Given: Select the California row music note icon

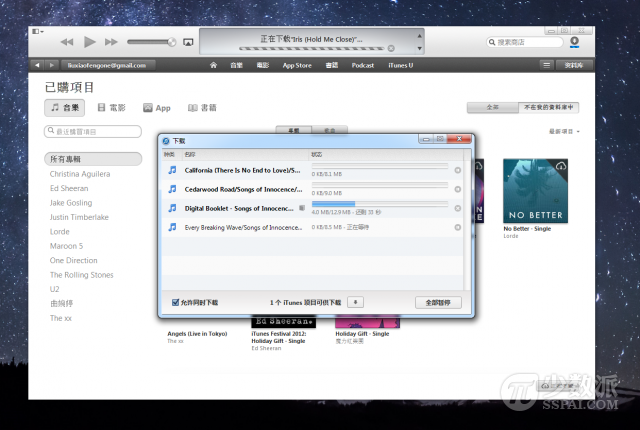Looking at the screenshot, I should (172, 170).
